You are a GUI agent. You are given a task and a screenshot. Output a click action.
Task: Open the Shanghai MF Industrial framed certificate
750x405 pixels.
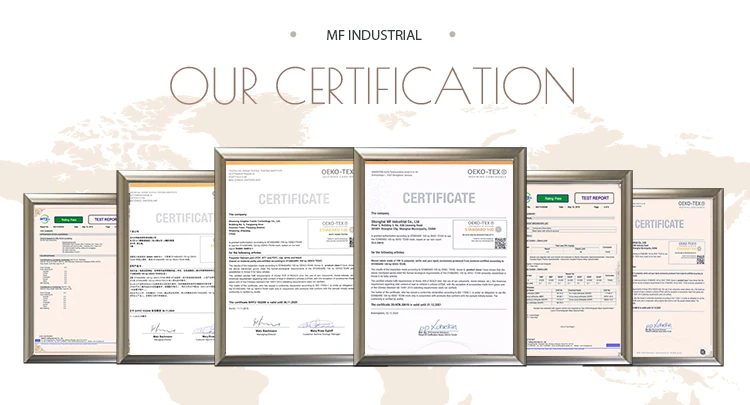[x=440, y=257]
